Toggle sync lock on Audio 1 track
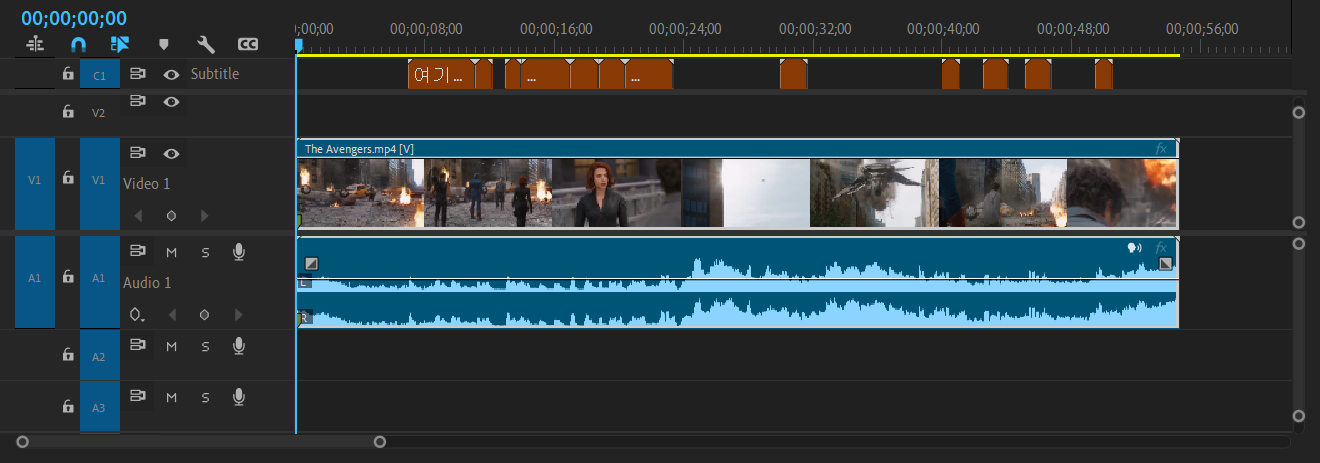Screen dimensions: 1320x463 [x=138, y=252]
